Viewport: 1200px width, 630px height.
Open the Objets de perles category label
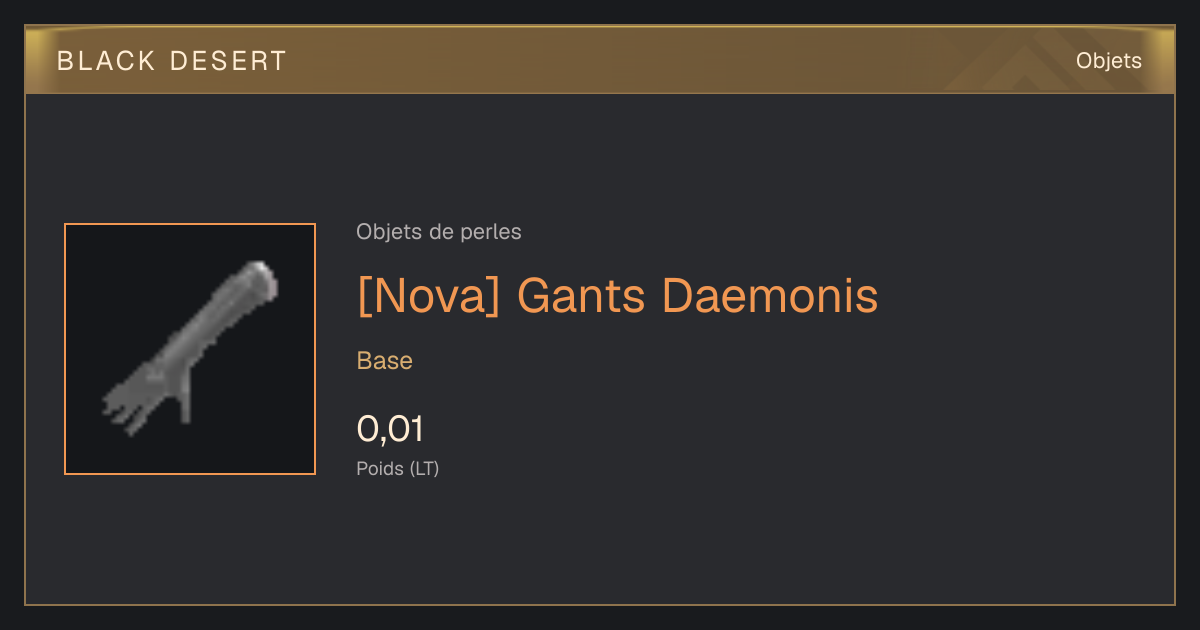(439, 232)
